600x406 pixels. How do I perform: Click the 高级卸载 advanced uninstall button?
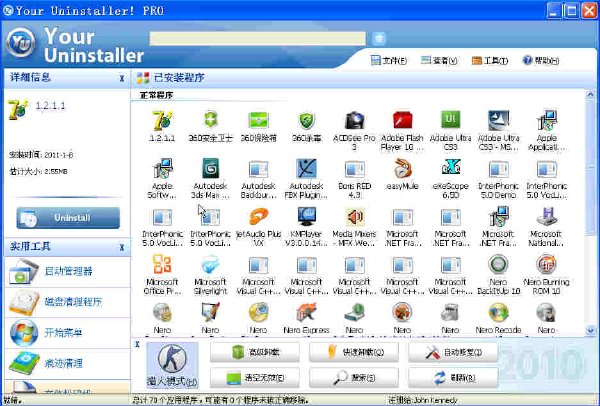click(255, 352)
